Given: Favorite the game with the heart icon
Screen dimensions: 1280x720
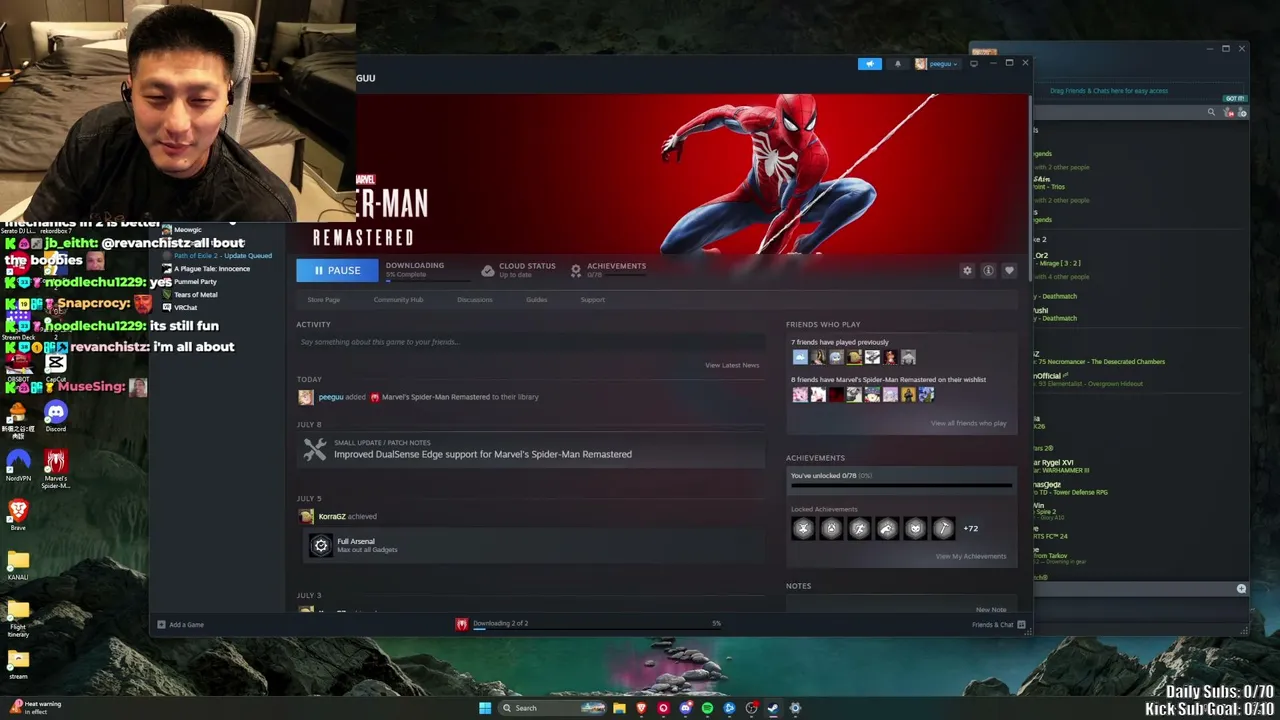Looking at the screenshot, I should coord(1009,271).
